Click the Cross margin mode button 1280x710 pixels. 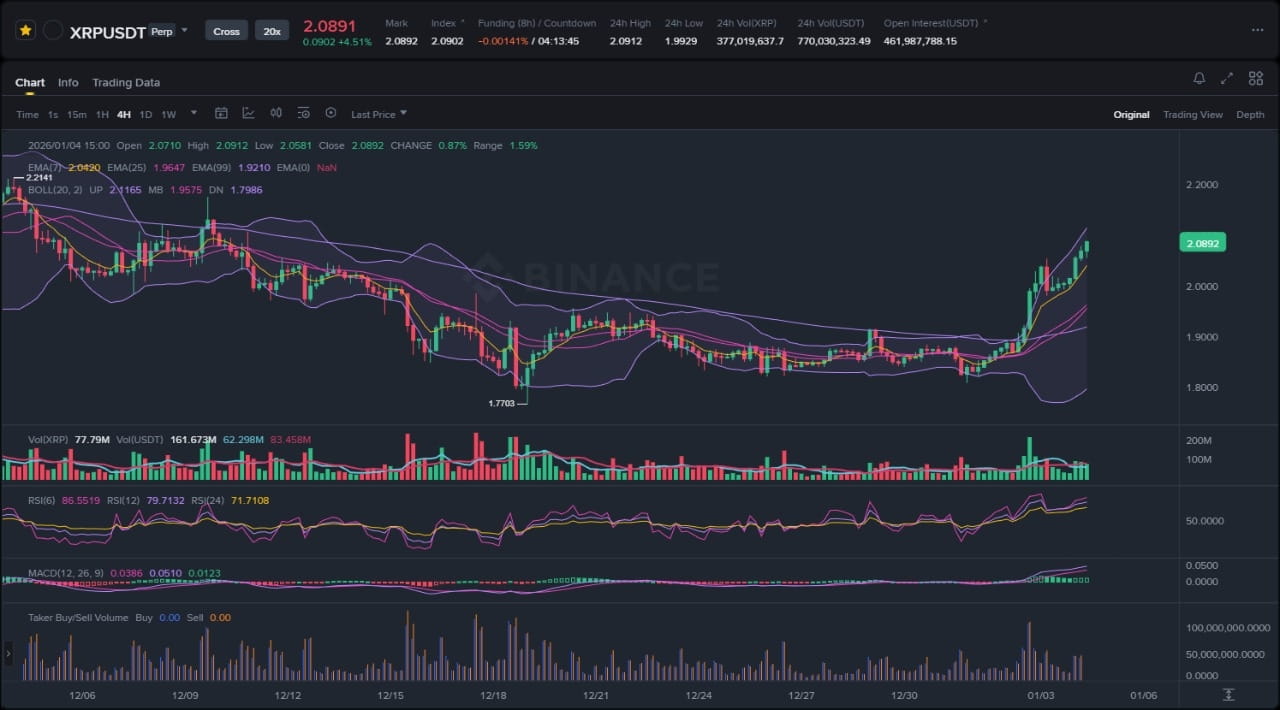(x=227, y=31)
